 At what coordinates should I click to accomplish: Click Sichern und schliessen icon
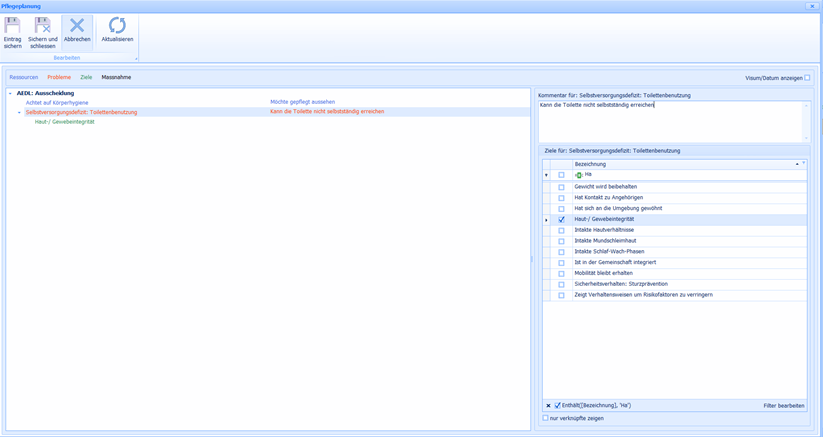pyautogui.click(x=43, y=27)
